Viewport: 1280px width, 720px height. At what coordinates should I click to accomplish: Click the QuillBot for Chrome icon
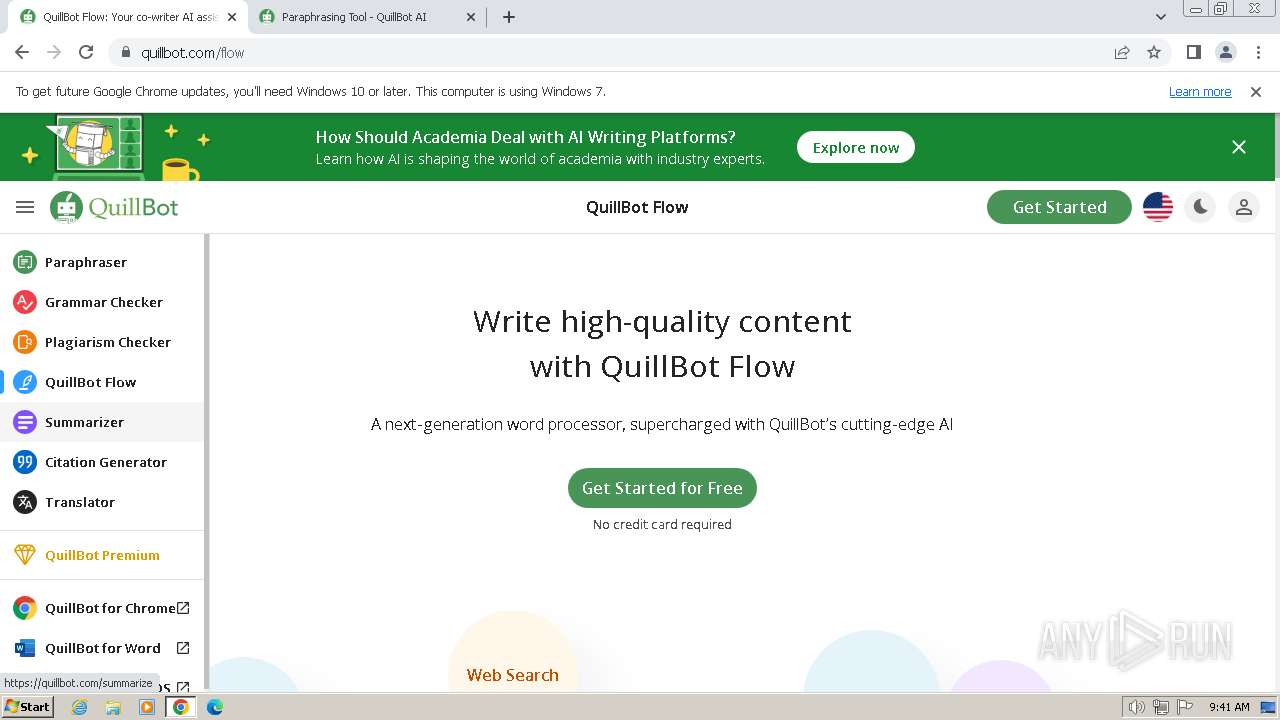25,608
